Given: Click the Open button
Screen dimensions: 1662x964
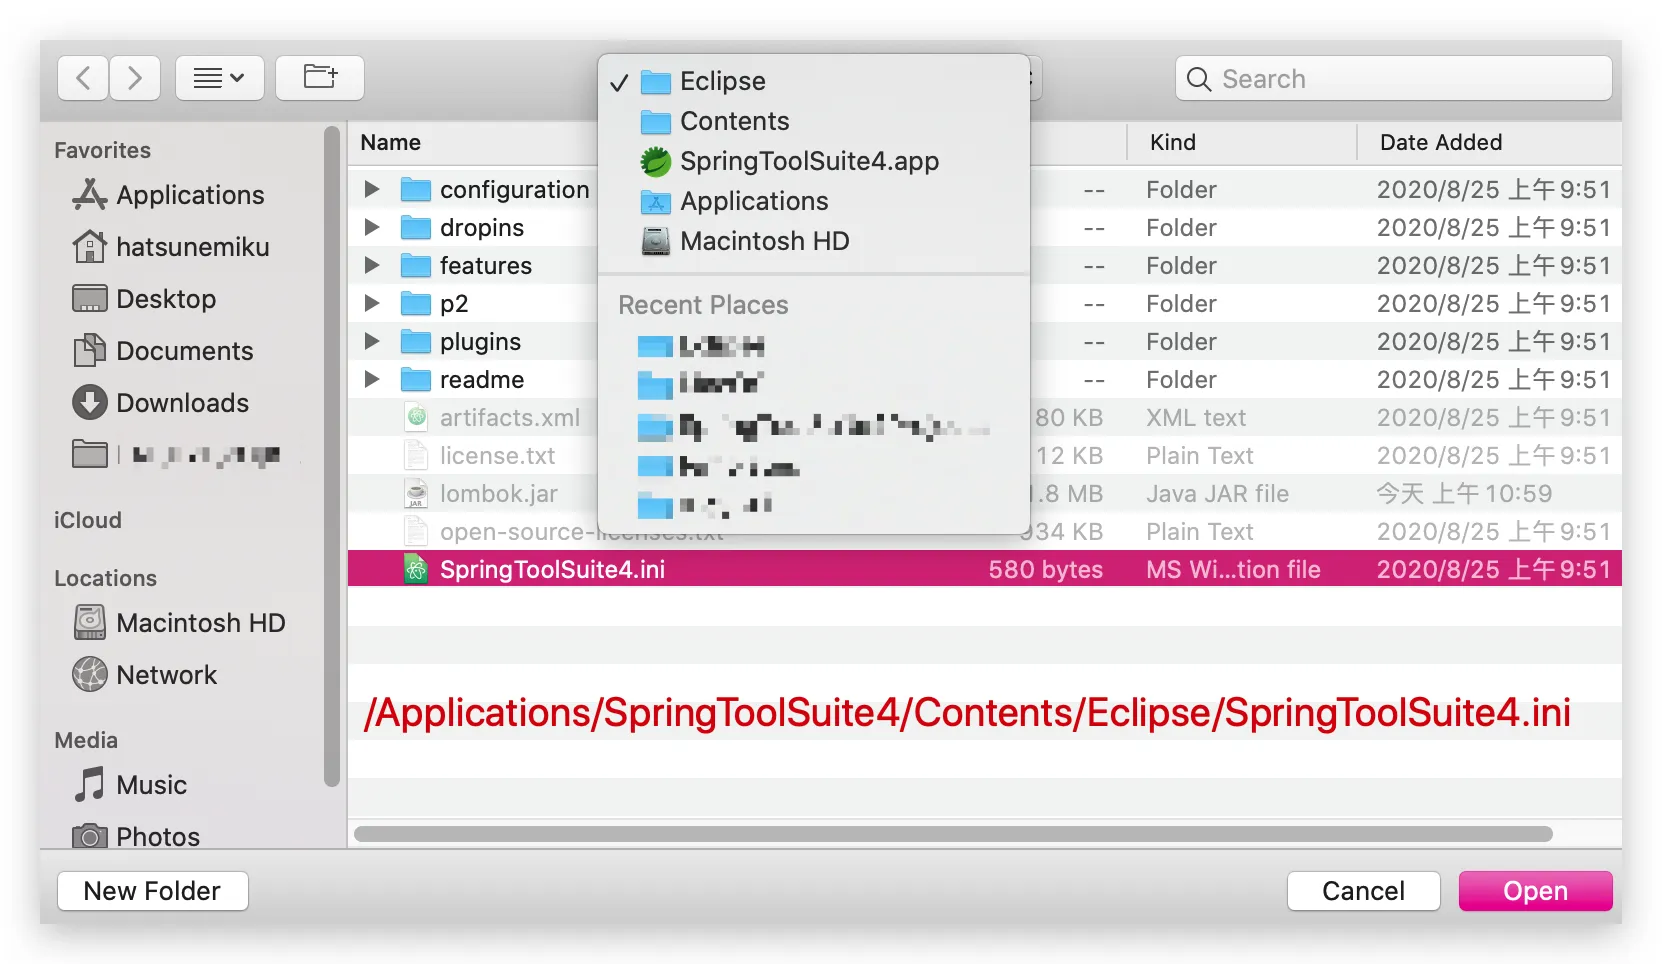Looking at the screenshot, I should 1534,891.
